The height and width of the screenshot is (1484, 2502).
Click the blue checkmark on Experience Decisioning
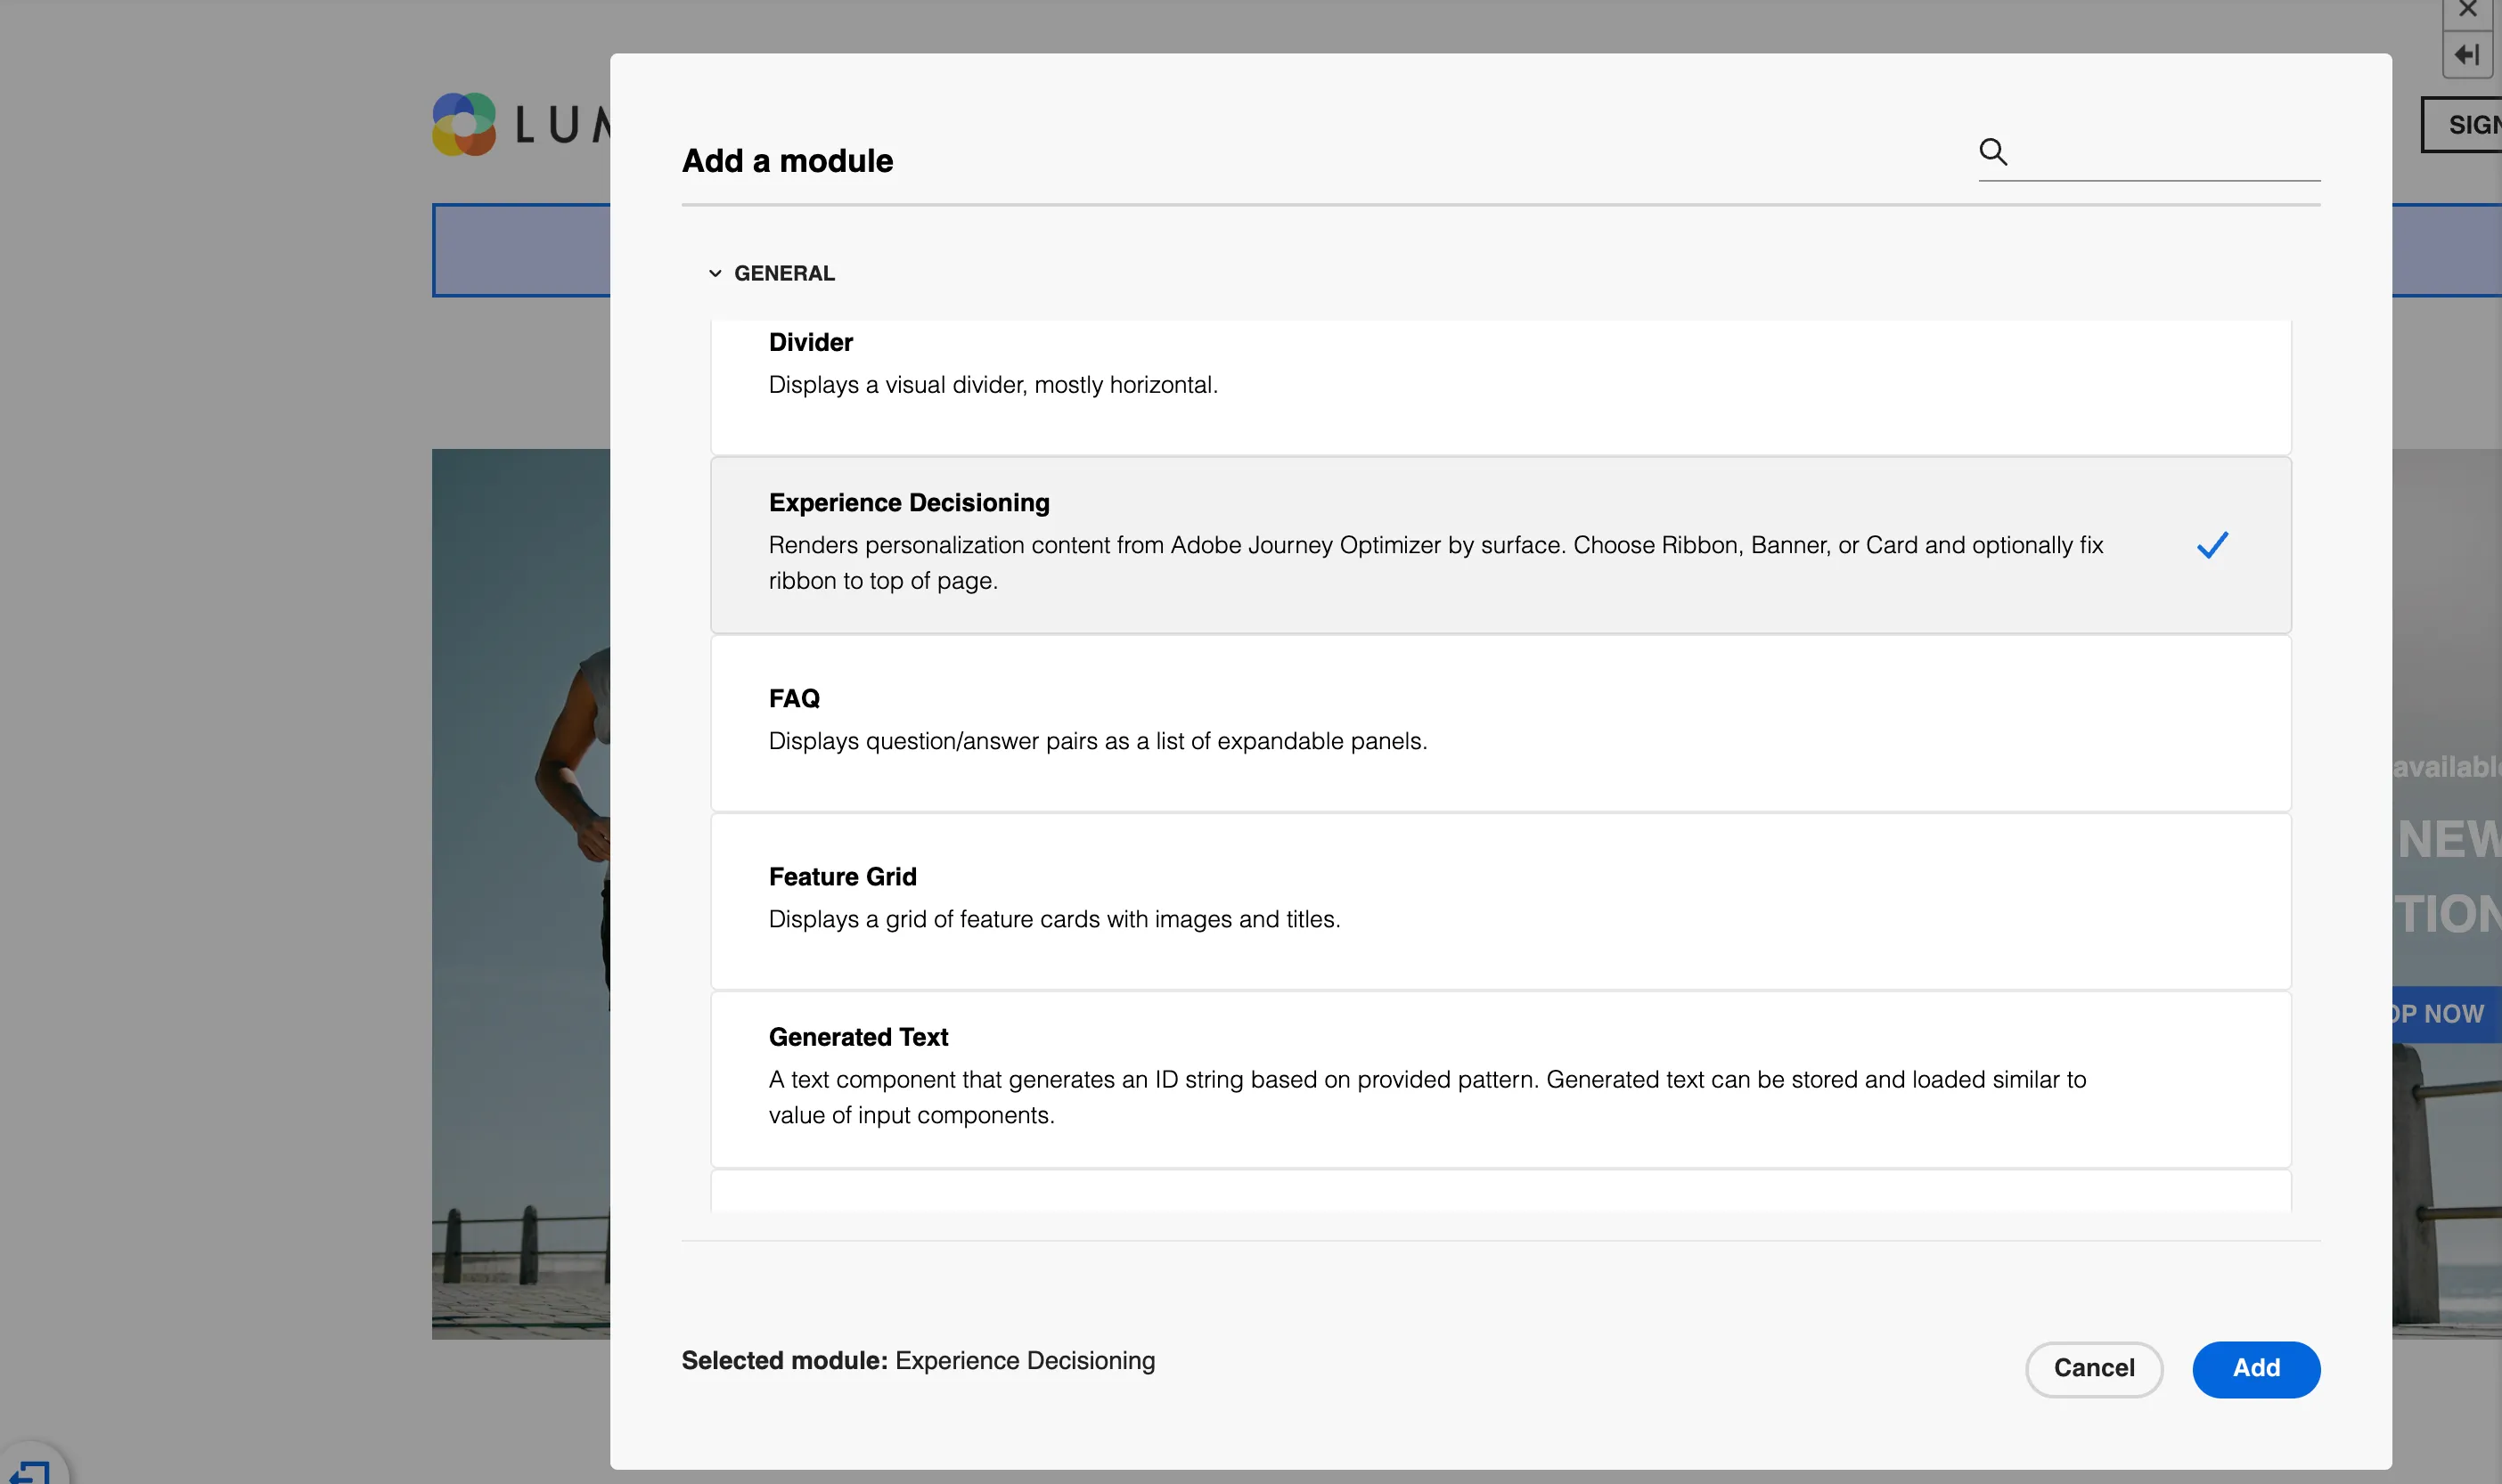[2212, 545]
